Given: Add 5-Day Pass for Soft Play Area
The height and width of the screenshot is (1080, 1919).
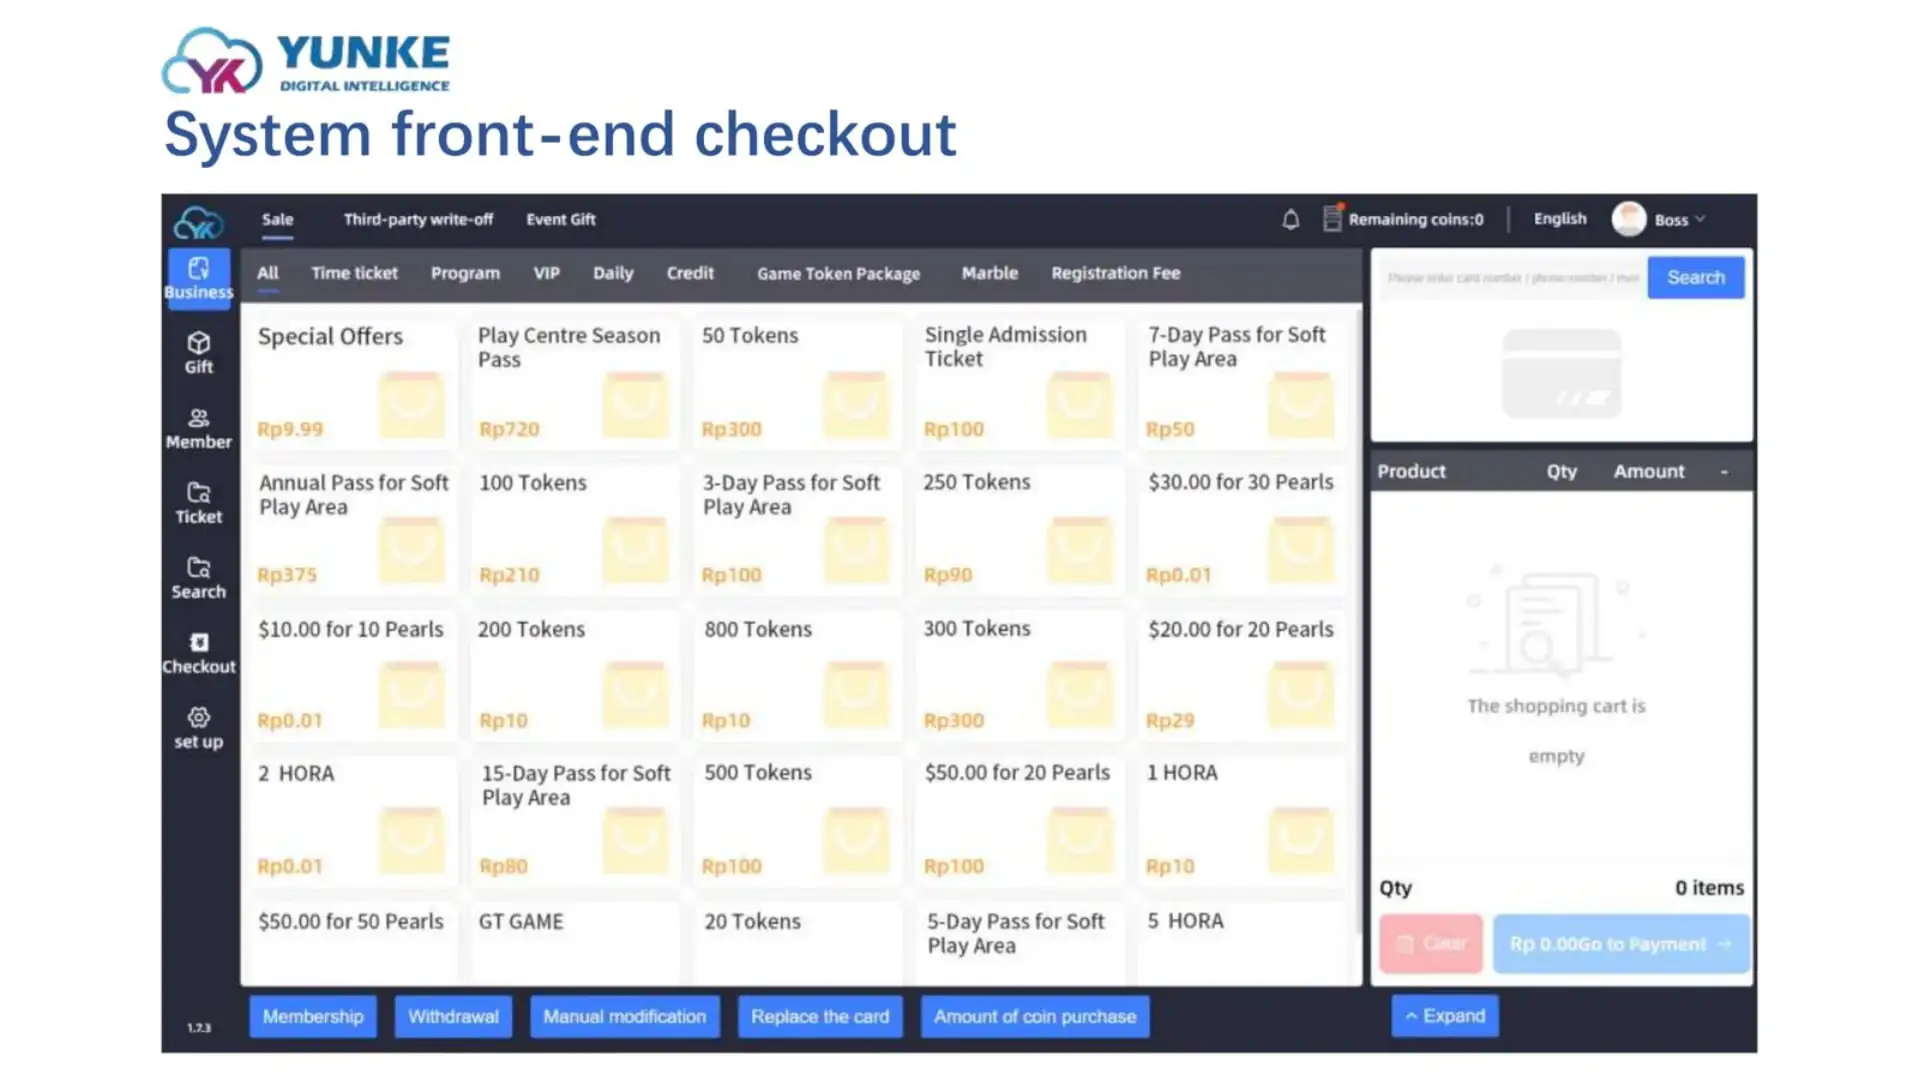Looking at the screenshot, I should 1019,943.
